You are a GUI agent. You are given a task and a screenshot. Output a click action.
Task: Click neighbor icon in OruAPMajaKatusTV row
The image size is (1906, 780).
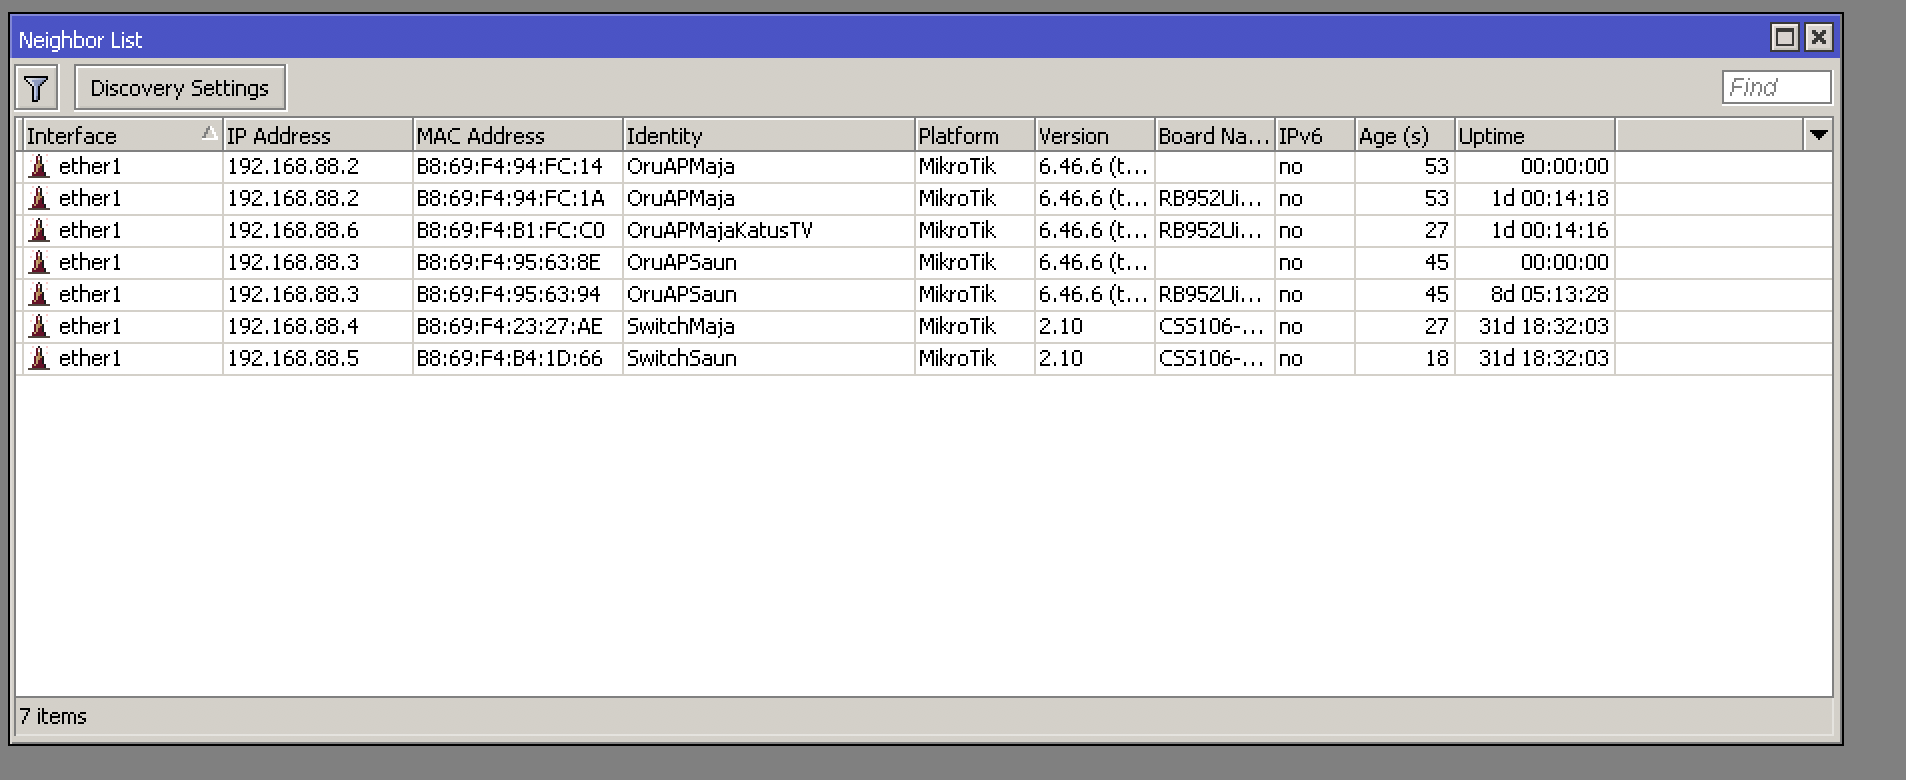point(39,230)
